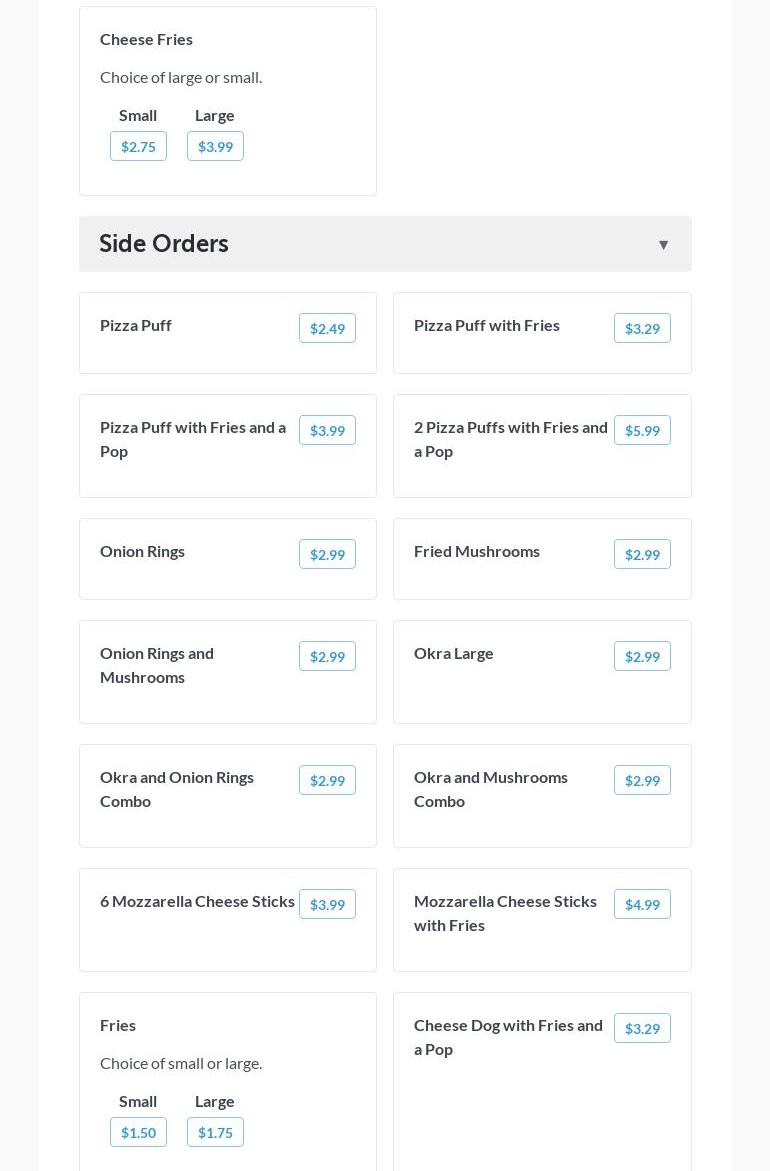Viewport: 770px width, 1171px height.
Task: Open the Pizza Puff item title
Action: pyautogui.click(x=136, y=325)
